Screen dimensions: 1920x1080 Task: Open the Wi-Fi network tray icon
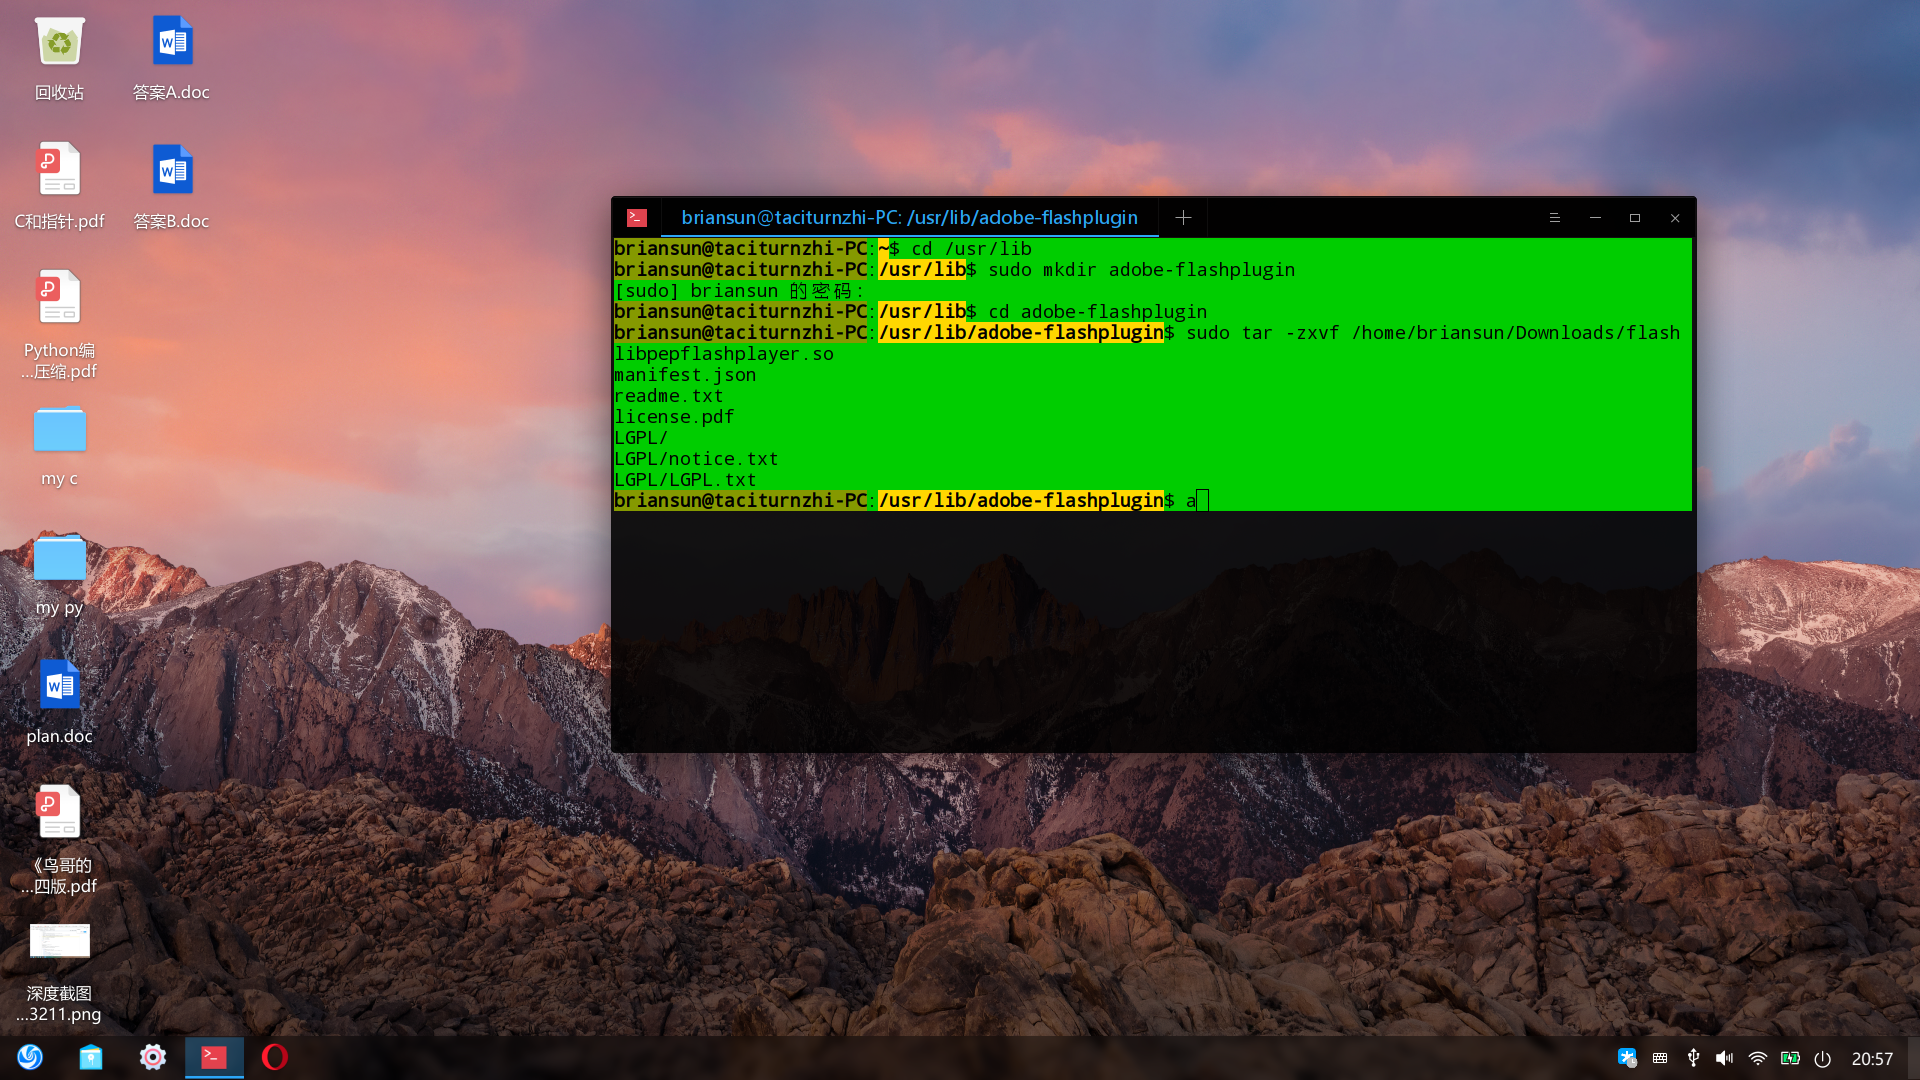tap(1757, 1058)
